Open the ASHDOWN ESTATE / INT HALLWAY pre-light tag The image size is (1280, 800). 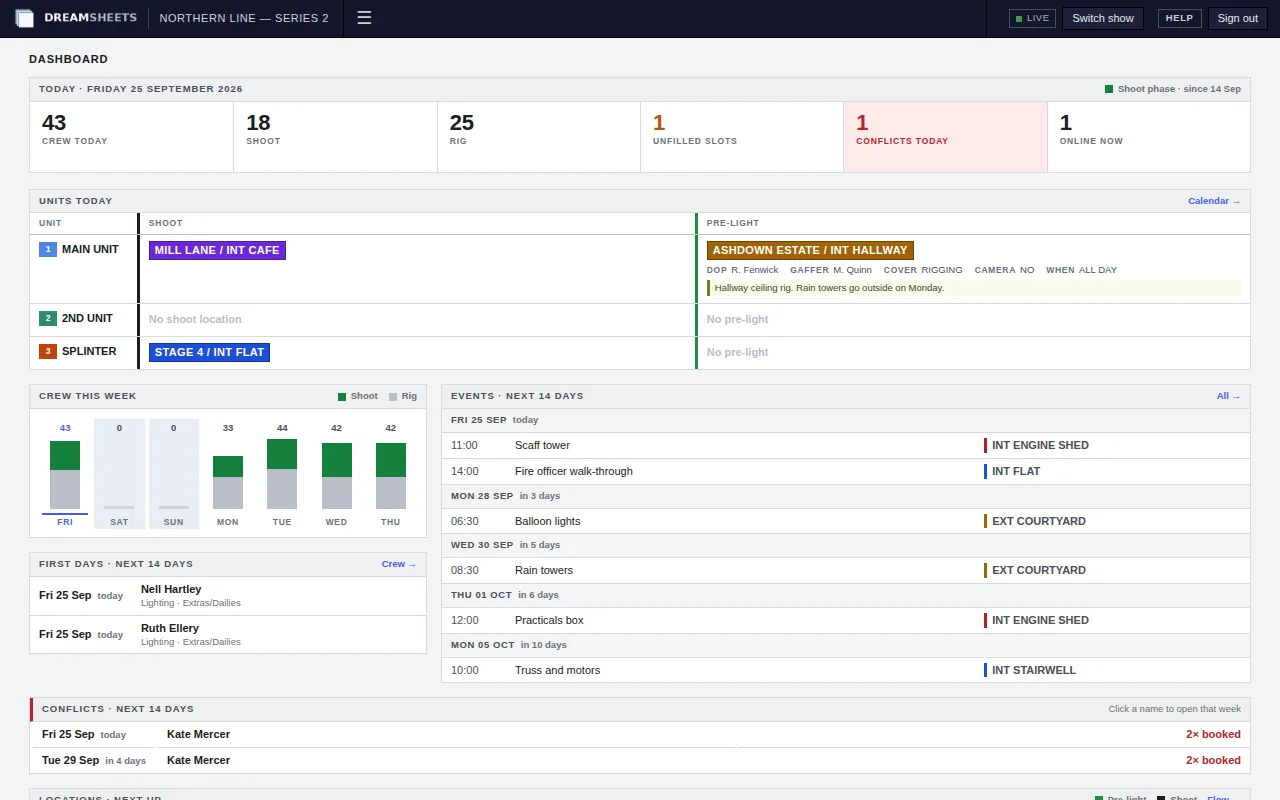[810, 250]
